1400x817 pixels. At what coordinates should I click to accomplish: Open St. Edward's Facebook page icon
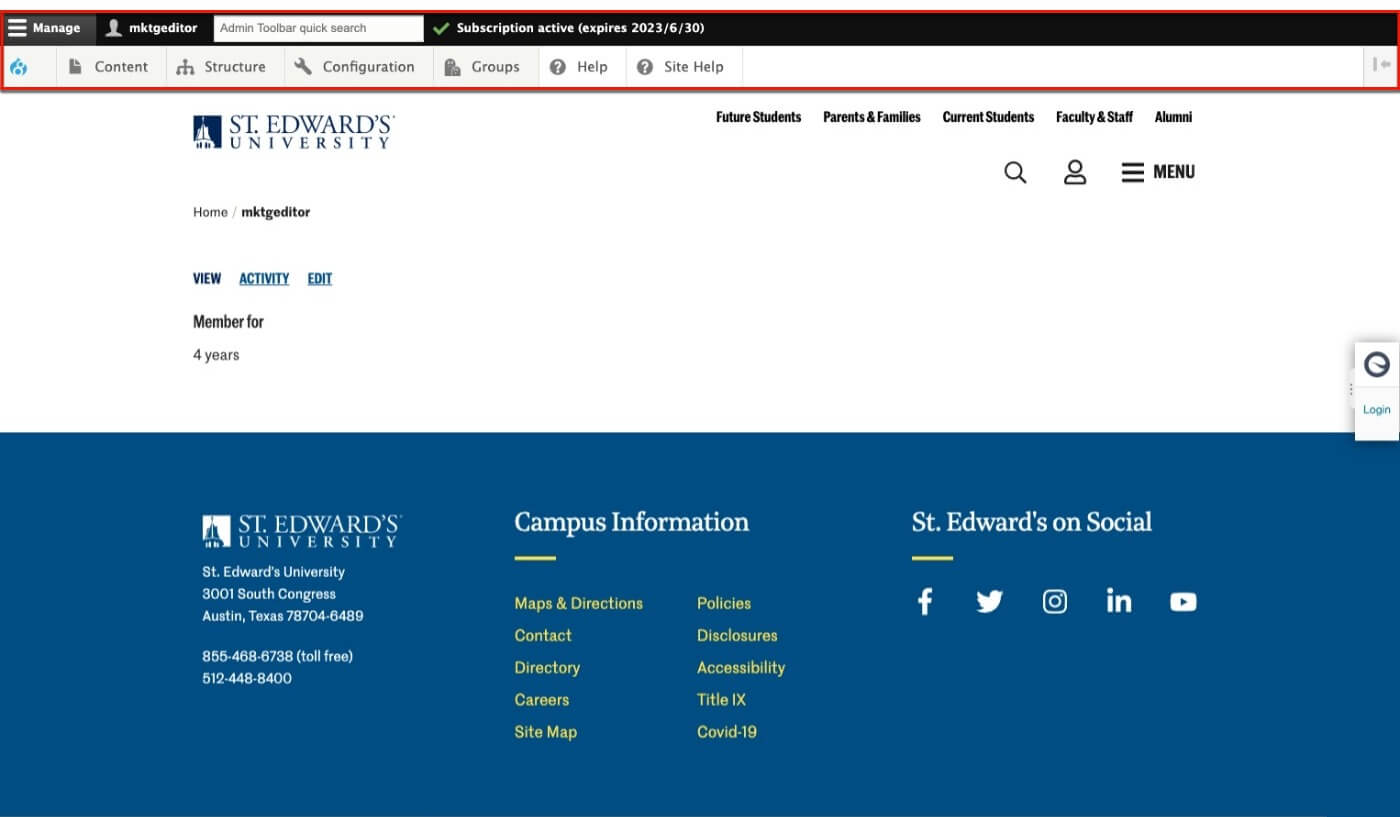925,601
